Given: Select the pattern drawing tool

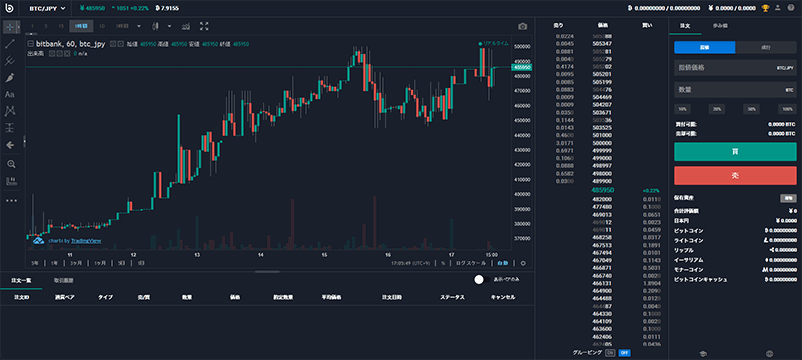Looking at the screenshot, I should point(10,110).
